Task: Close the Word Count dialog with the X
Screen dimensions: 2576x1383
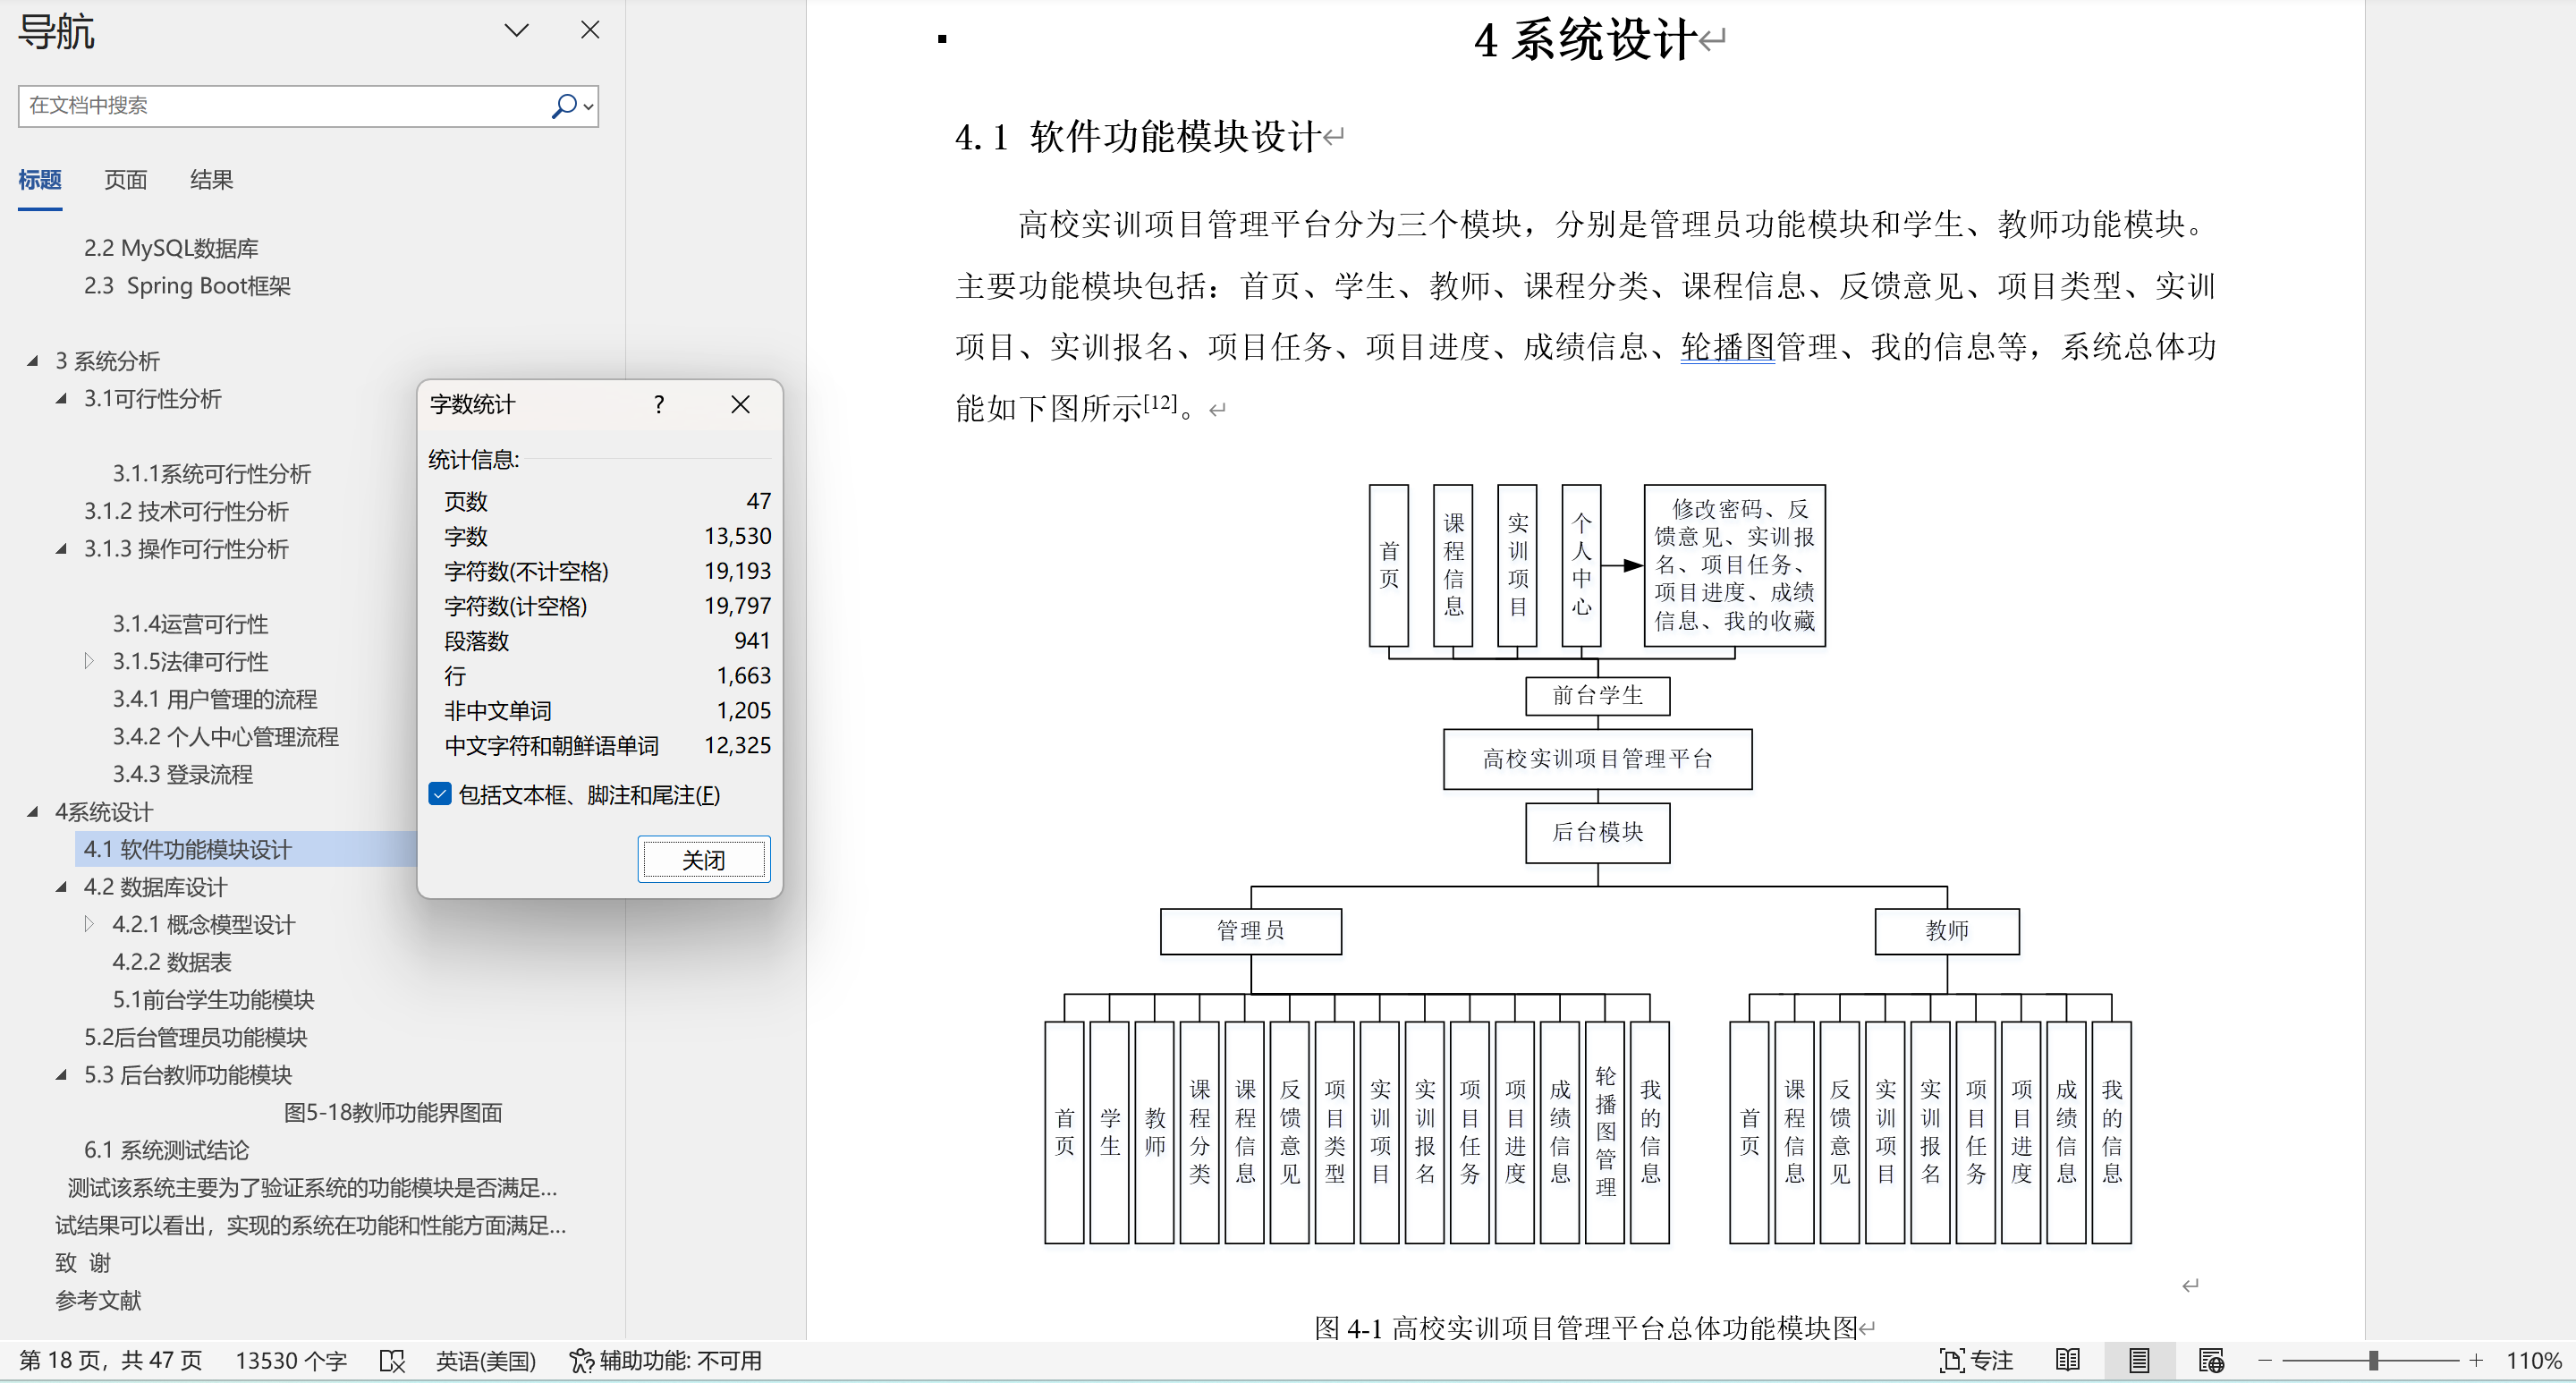Action: coord(740,404)
